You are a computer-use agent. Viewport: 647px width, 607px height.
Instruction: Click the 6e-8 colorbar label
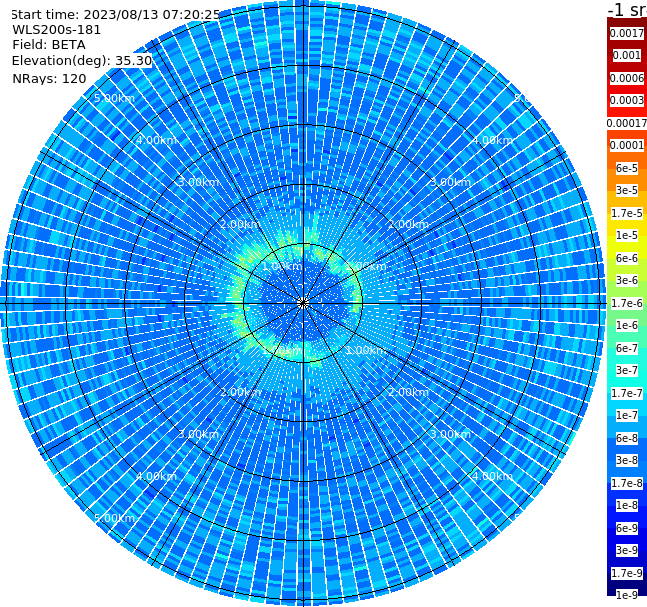pos(627,438)
